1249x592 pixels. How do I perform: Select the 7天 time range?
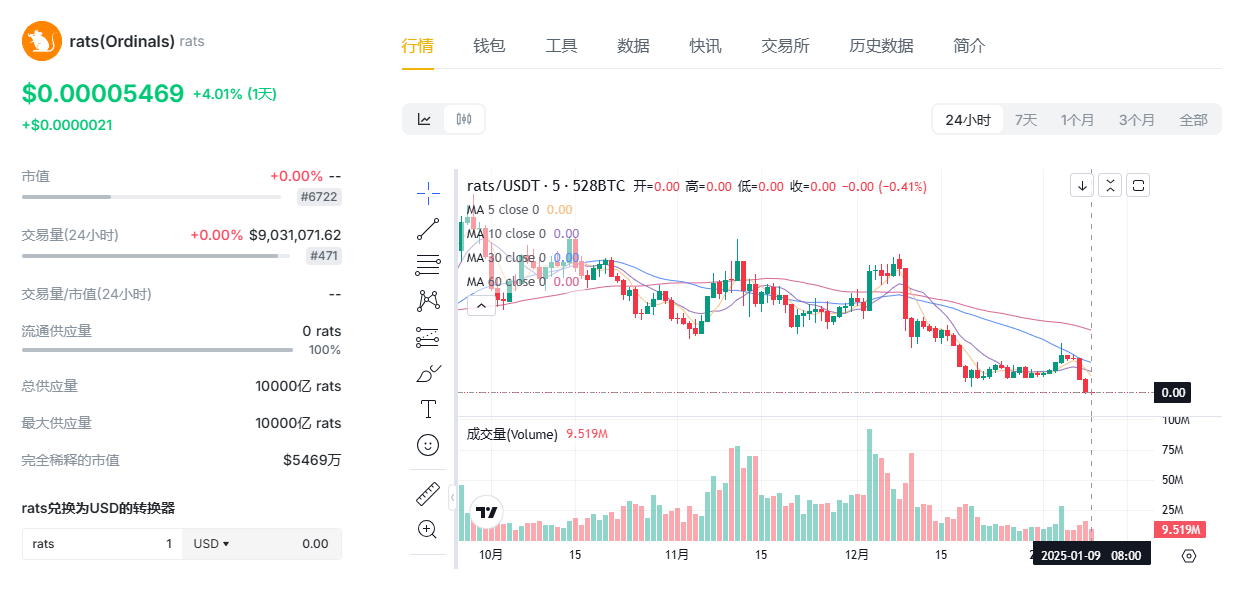[x=1026, y=120]
